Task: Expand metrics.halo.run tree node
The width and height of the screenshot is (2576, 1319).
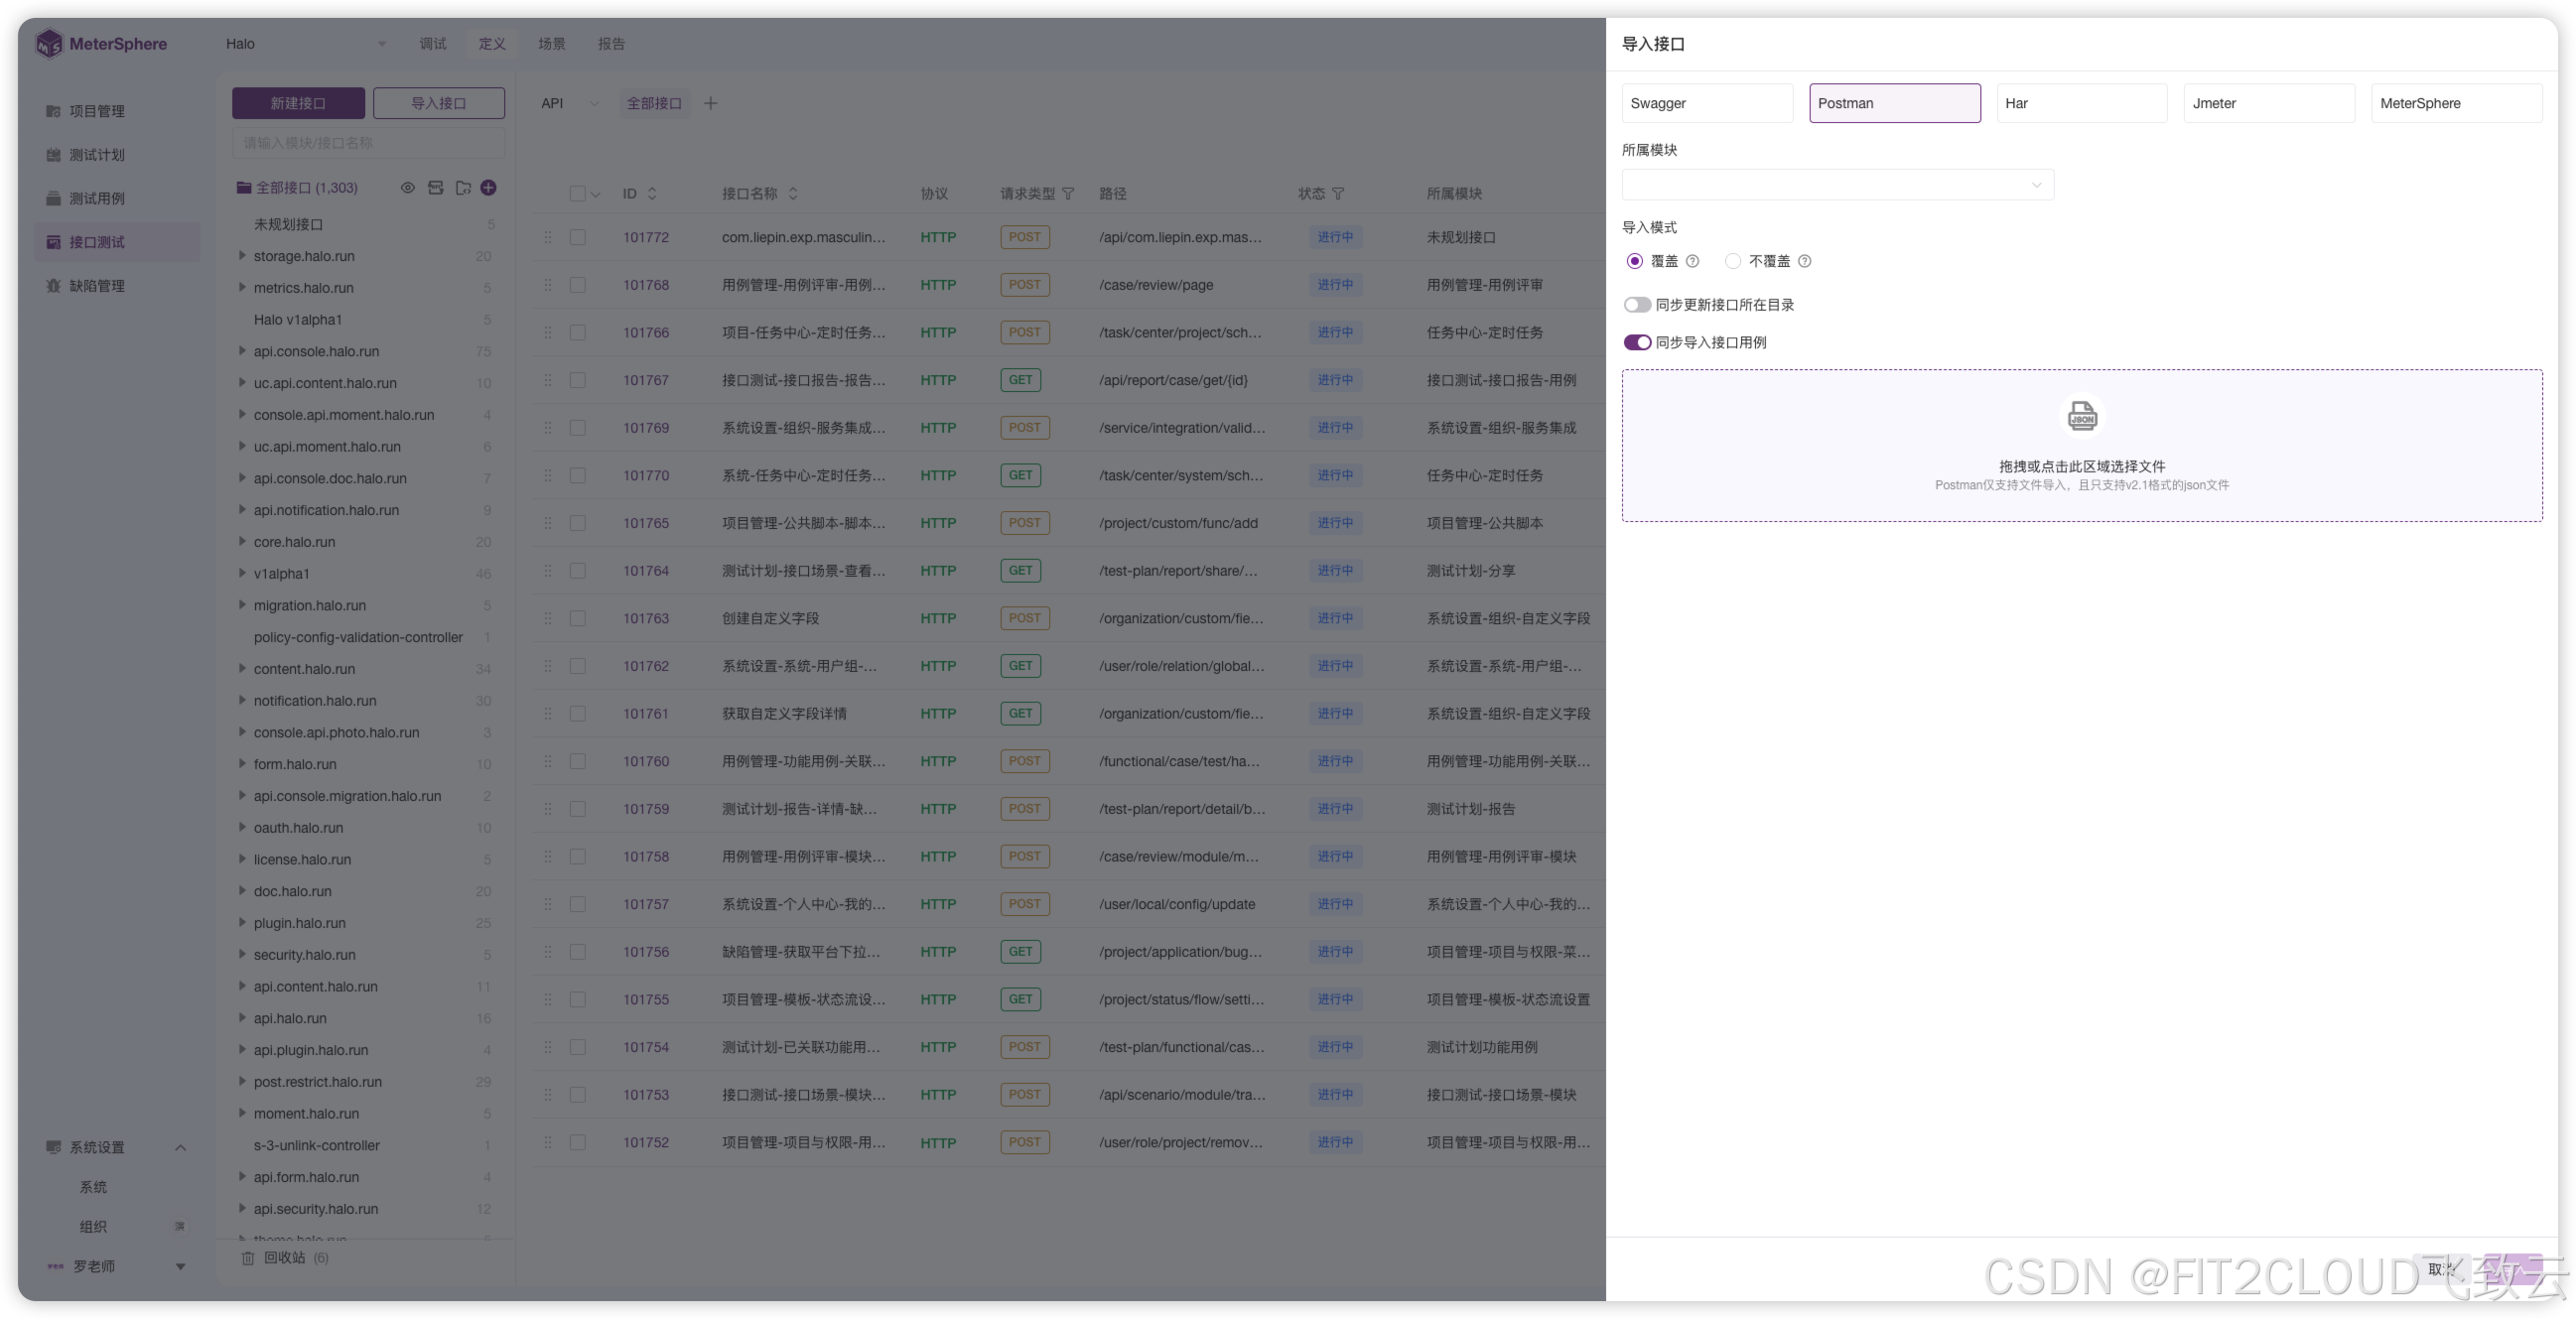Action: pos(242,288)
